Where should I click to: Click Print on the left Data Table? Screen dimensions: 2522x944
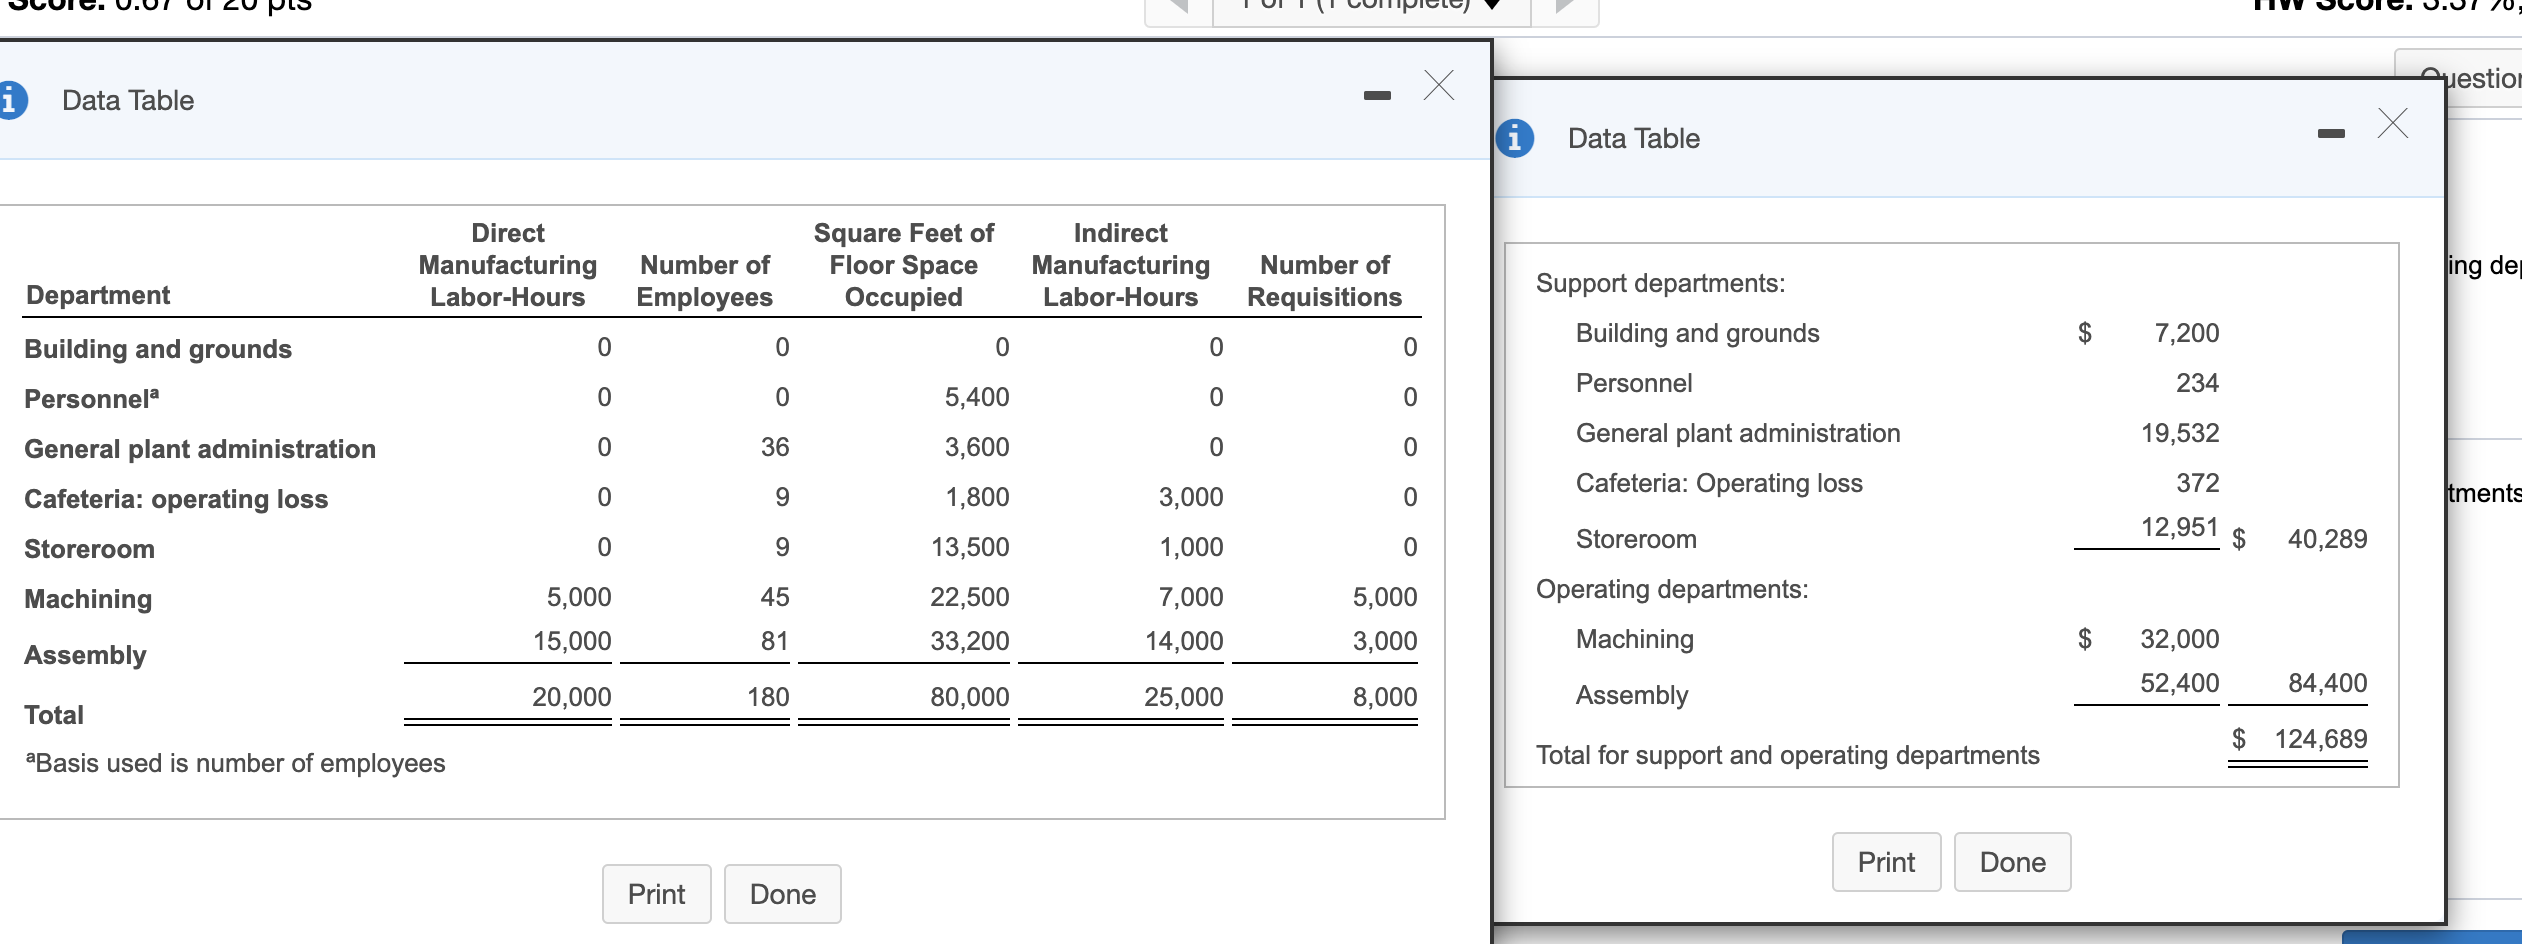[656, 894]
